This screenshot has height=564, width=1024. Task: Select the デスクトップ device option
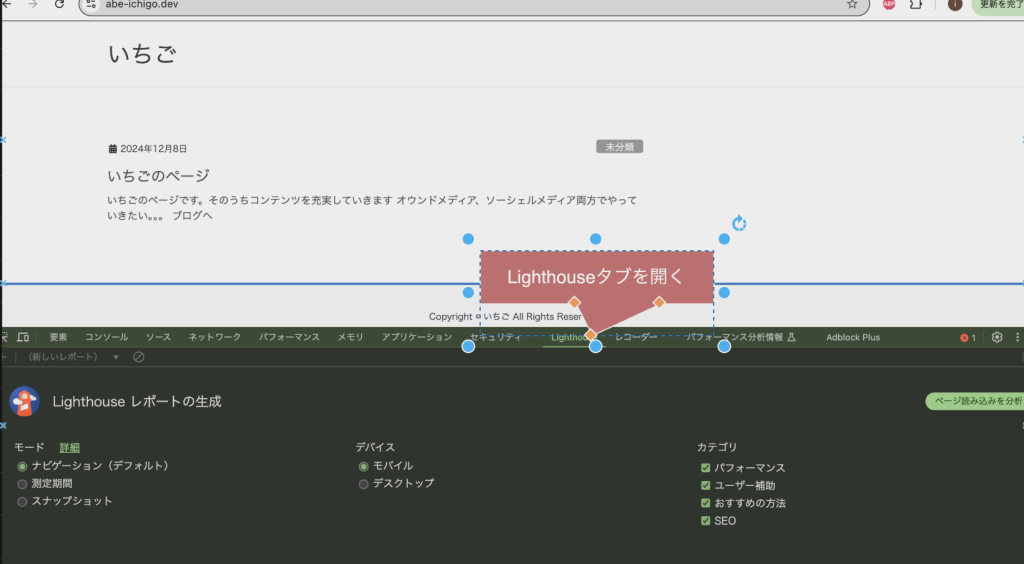click(x=364, y=484)
